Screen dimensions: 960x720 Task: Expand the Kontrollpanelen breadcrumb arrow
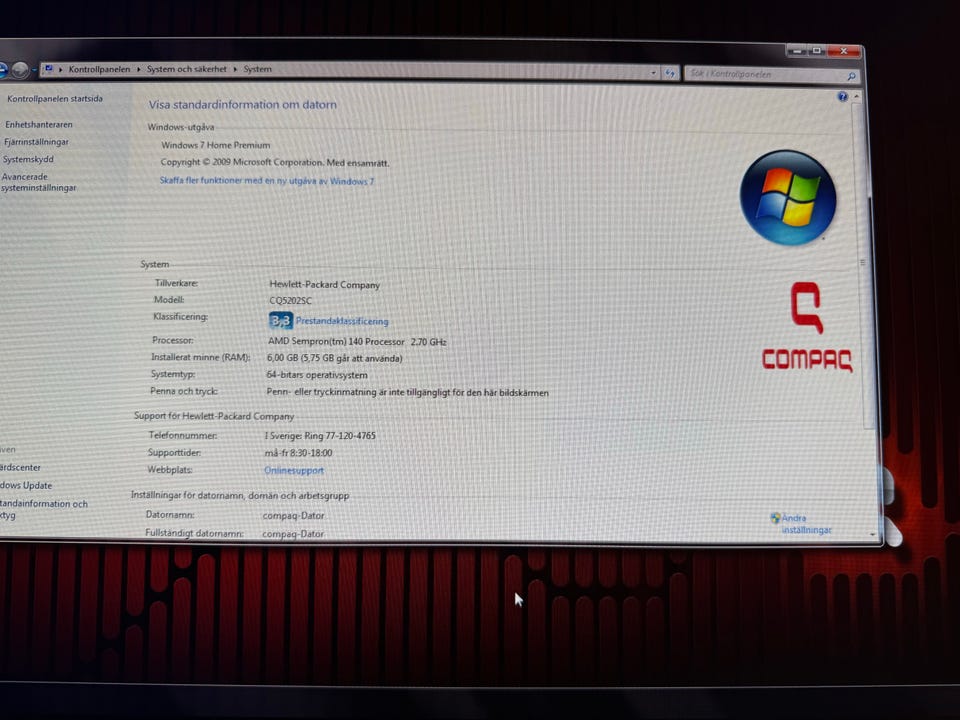[x=138, y=69]
